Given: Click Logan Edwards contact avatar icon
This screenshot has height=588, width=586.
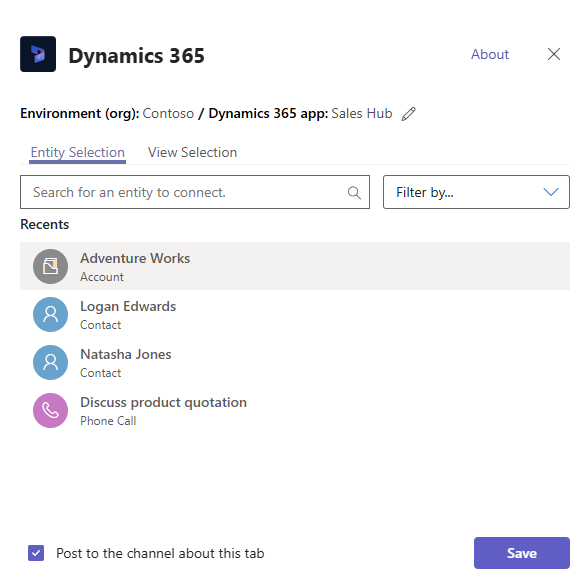Looking at the screenshot, I should tap(51, 314).
